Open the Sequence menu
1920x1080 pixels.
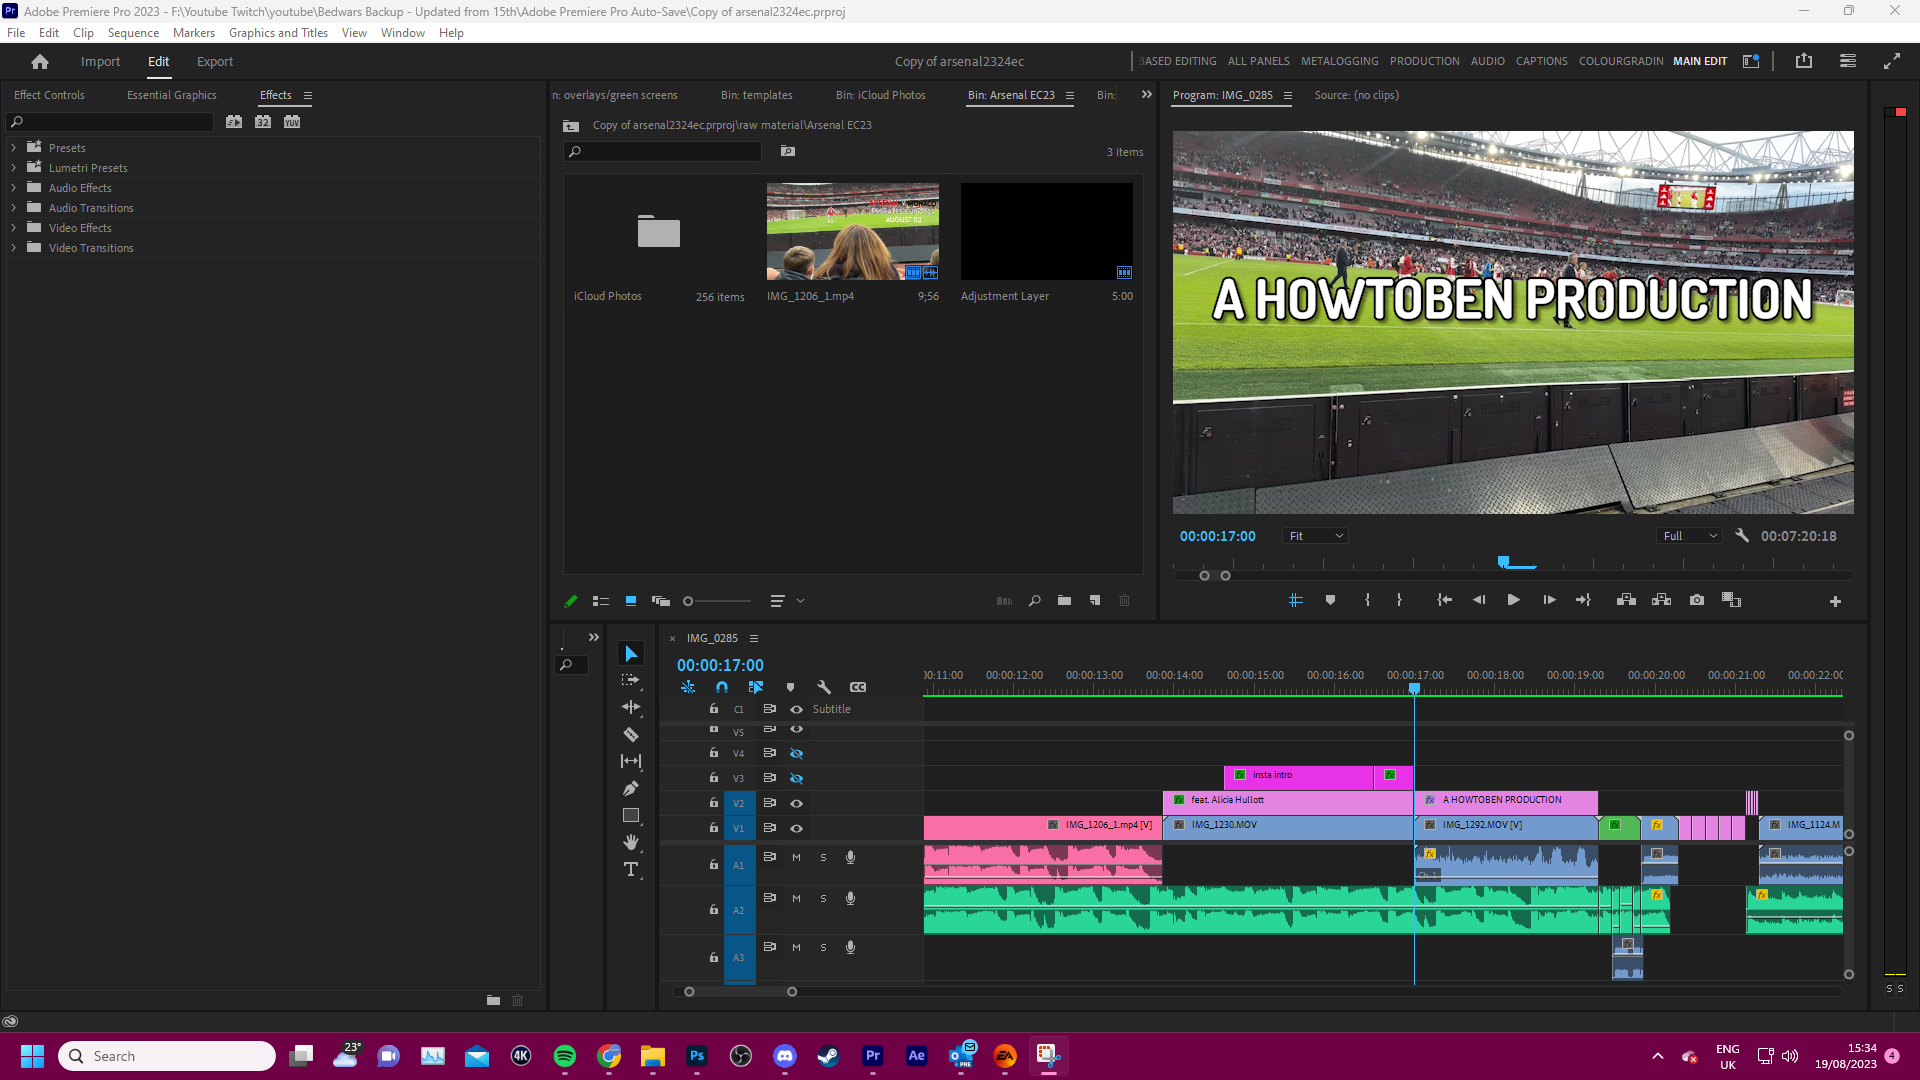point(133,33)
